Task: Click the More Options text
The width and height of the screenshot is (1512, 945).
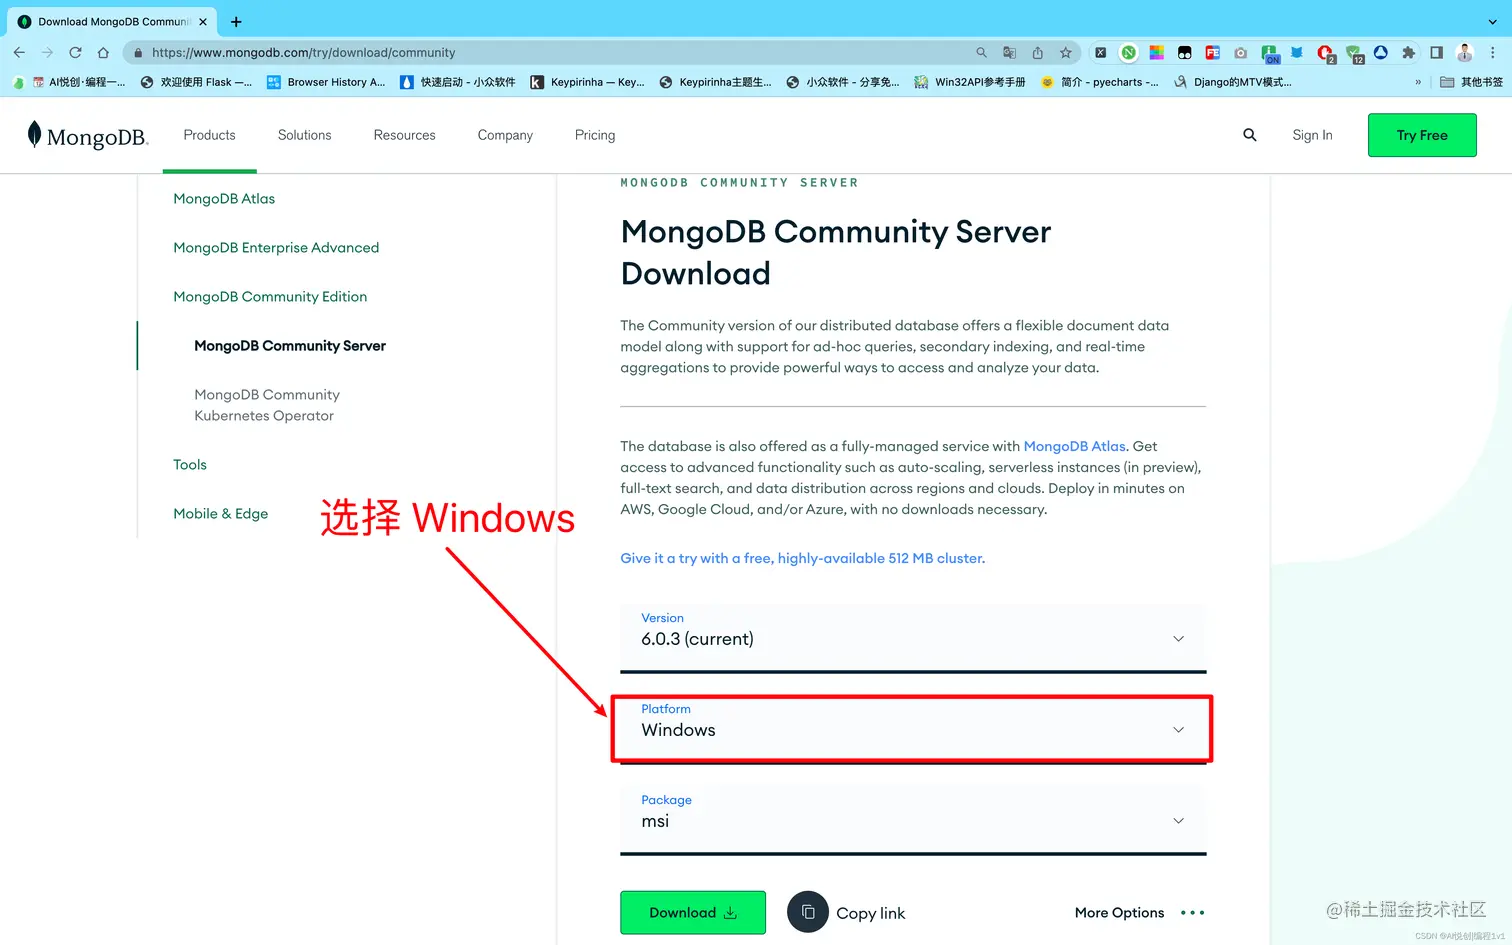Action: pos(1119,912)
